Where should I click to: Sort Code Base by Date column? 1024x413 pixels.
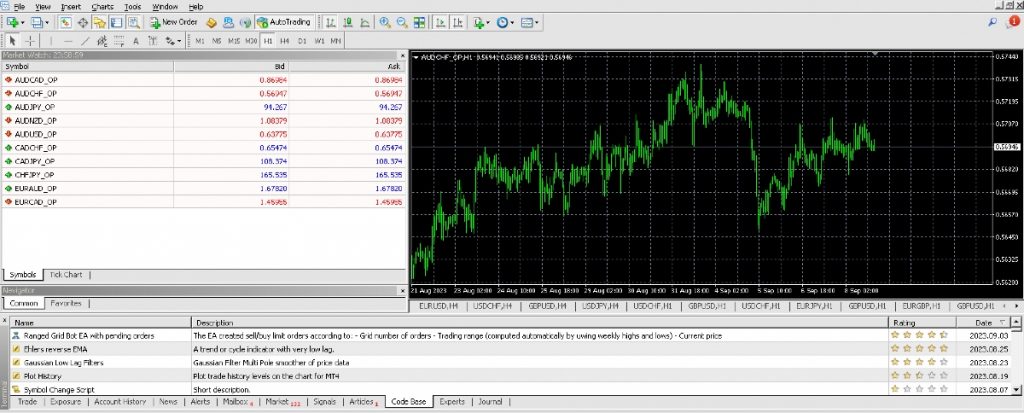982,322
